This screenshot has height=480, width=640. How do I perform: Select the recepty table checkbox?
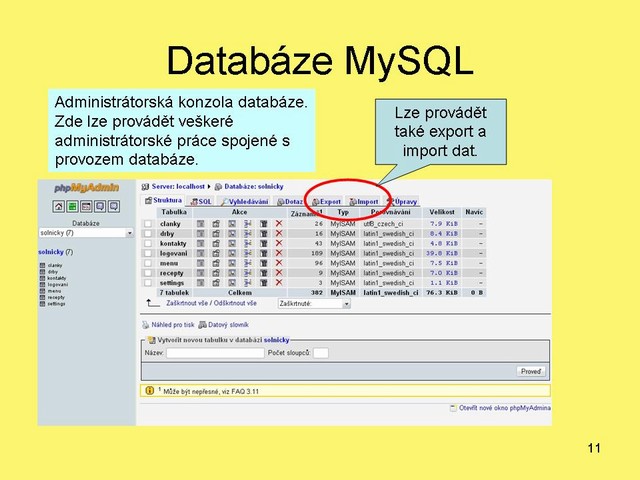(148, 273)
